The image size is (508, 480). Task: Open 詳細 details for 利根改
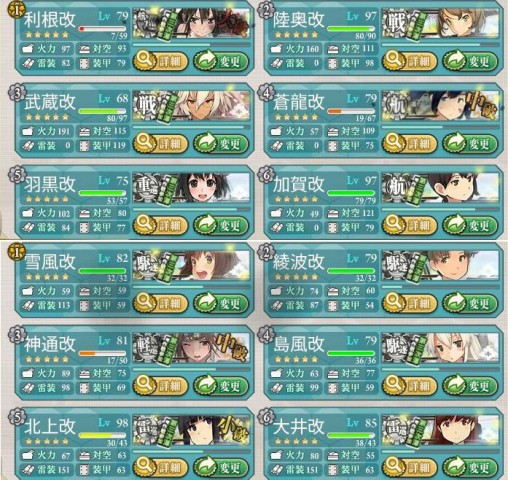point(160,61)
